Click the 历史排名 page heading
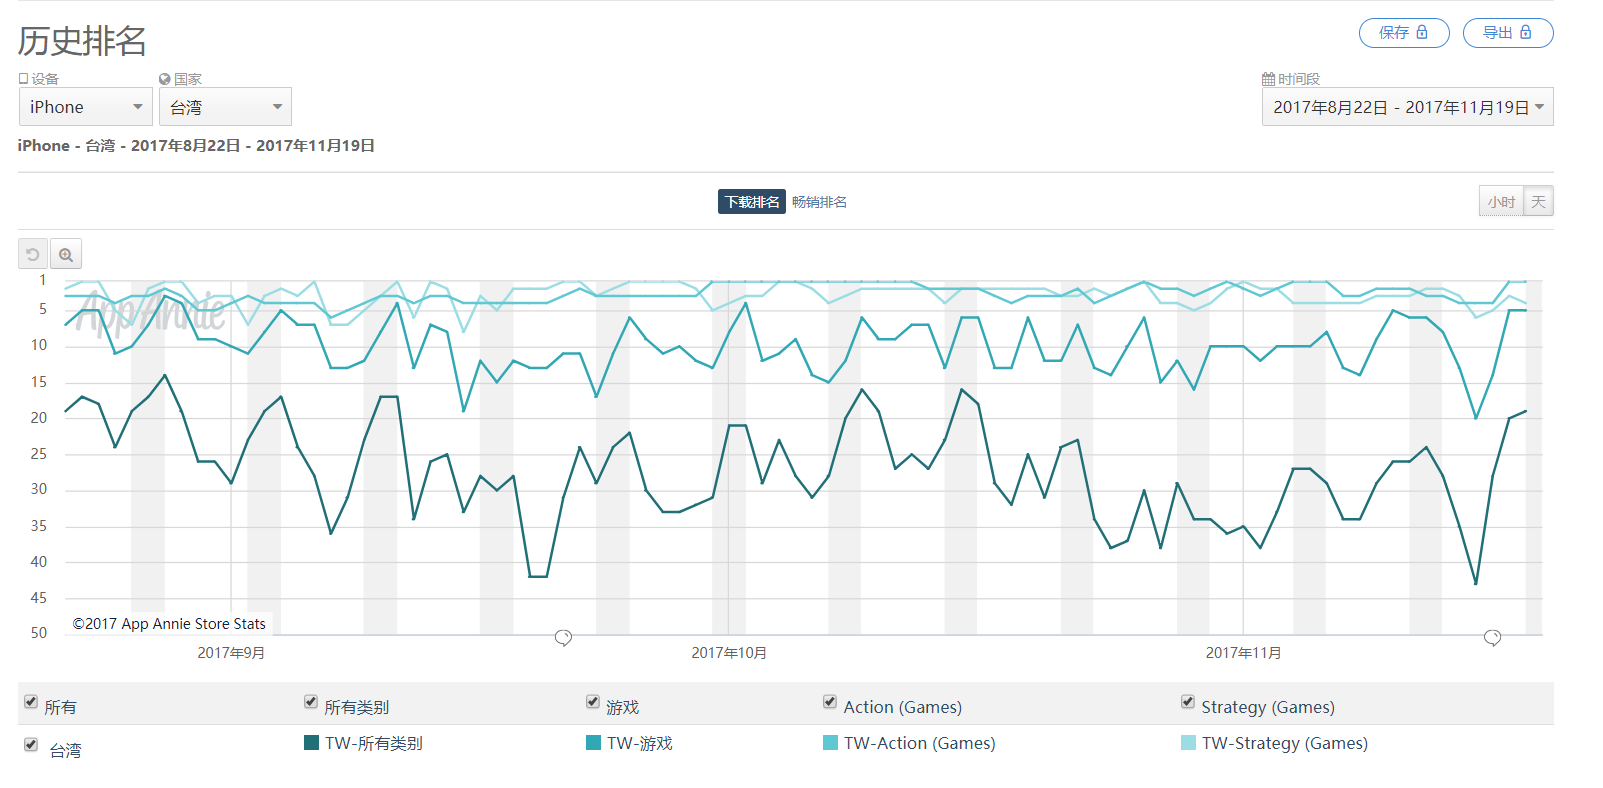Image resolution: width=1603 pixels, height=788 pixels. coord(82,41)
